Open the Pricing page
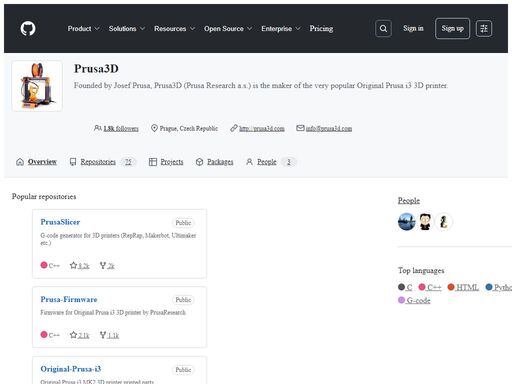The height and width of the screenshot is (384, 512). [321, 29]
